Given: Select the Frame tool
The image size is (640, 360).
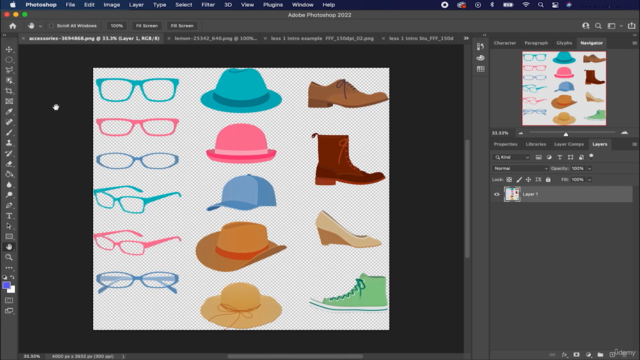Looking at the screenshot, I should tap(9, 101).
